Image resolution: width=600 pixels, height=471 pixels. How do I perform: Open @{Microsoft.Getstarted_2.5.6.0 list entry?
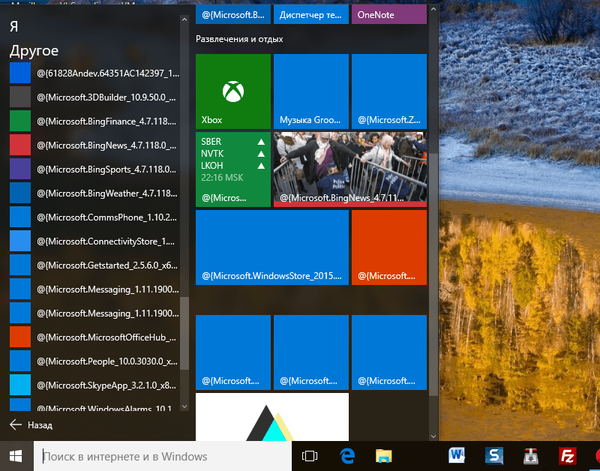[x=94, y=265]
